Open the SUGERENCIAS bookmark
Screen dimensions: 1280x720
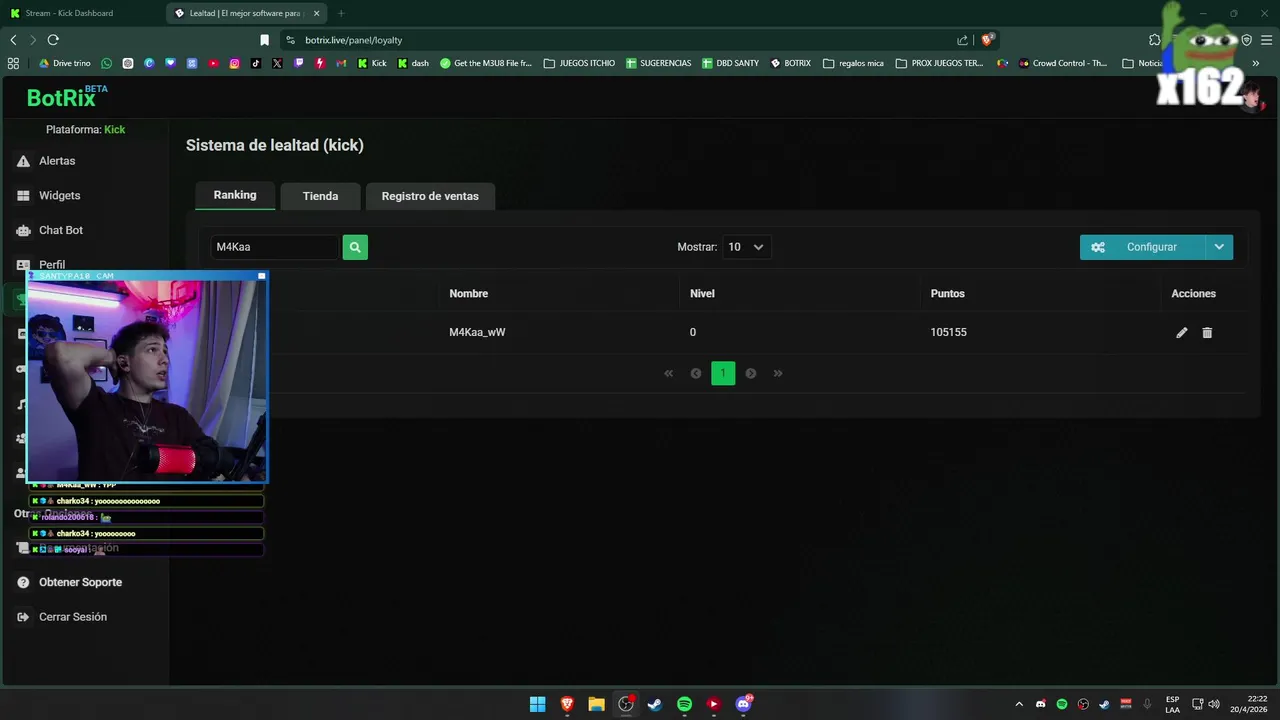pos(658,63)
